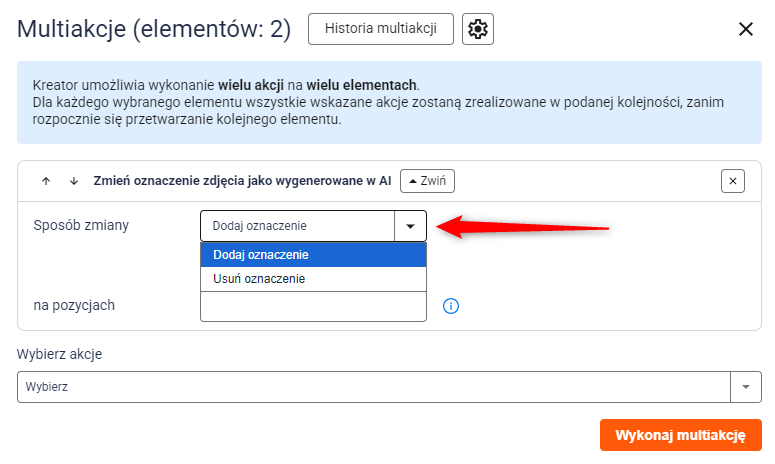Move action up with arrow icon
This screenshot has height=464, width=775.
tap(46, 181)
